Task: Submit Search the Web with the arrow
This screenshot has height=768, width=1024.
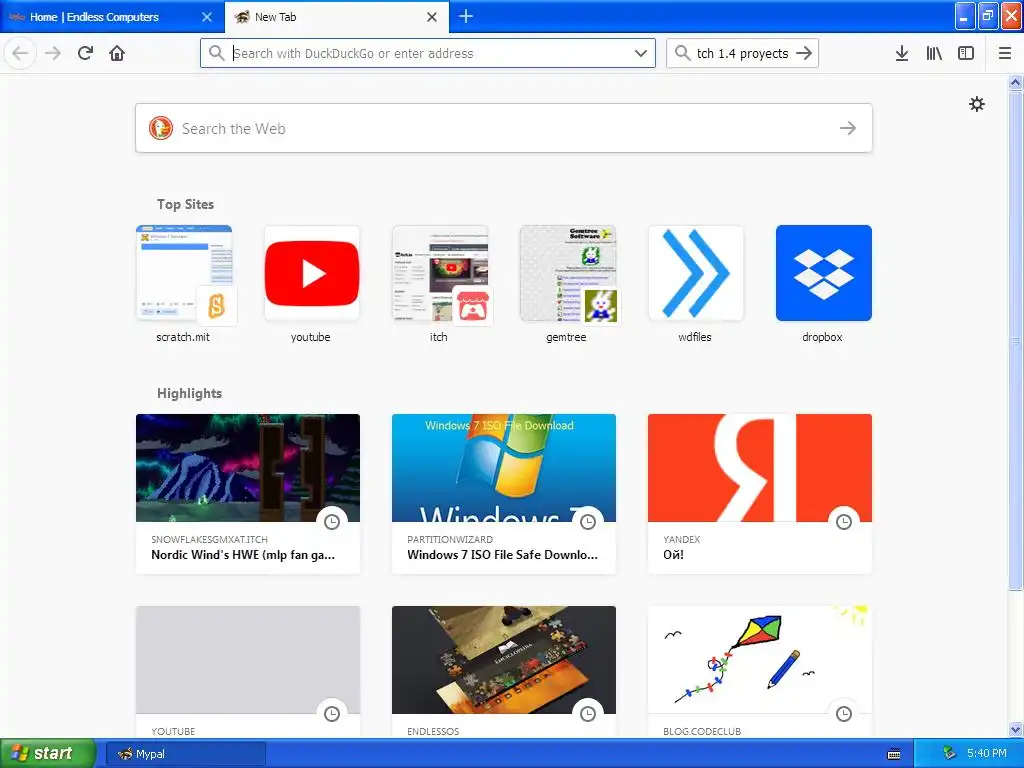Action: (x=848, y=128)
